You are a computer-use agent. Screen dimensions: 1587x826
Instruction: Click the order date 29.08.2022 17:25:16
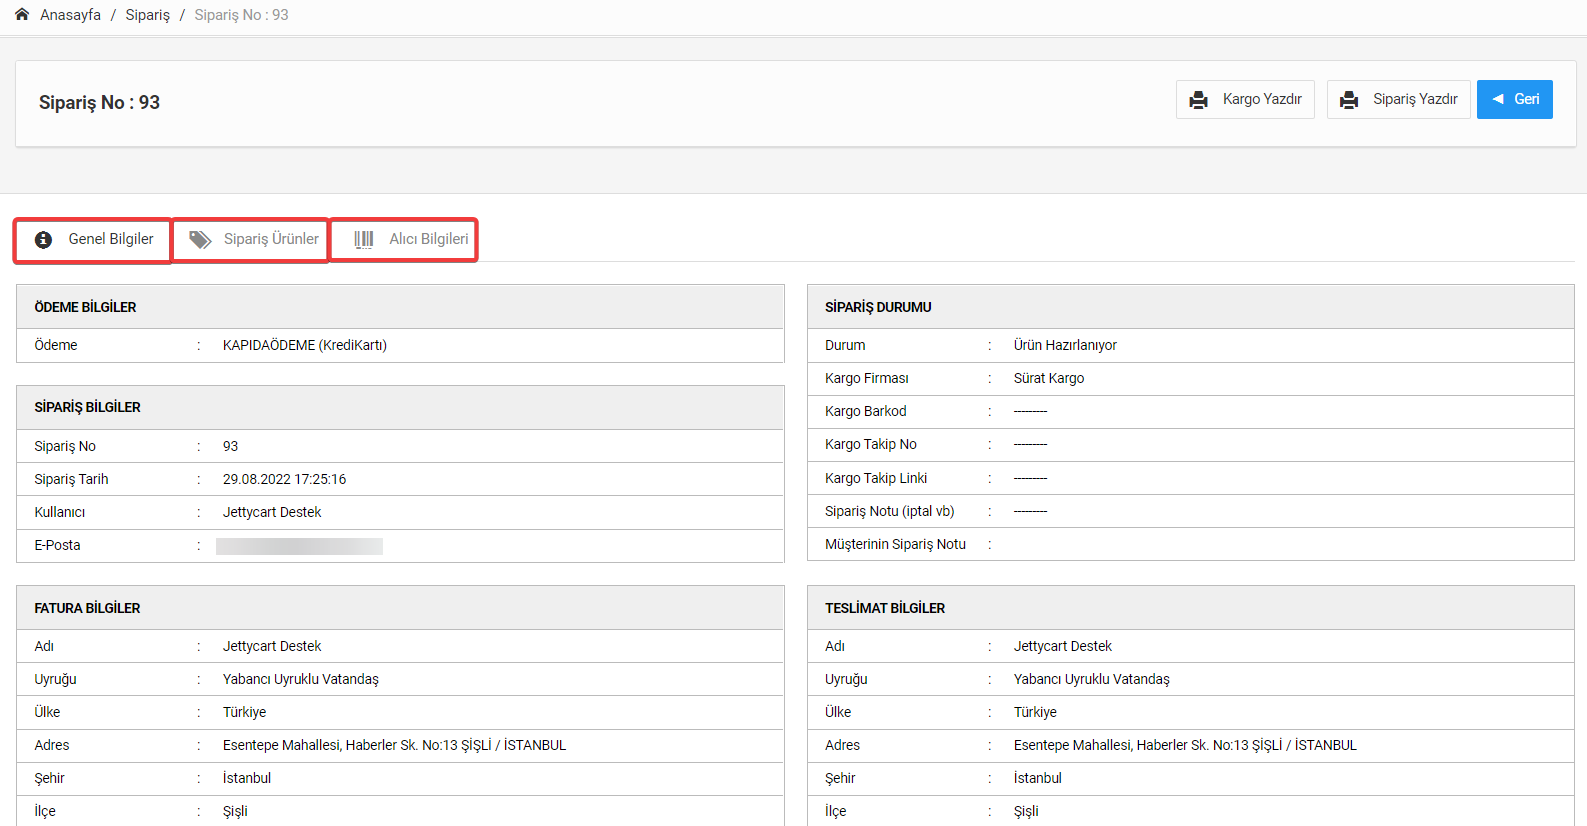pyautogui.click(x=284, y=479)
